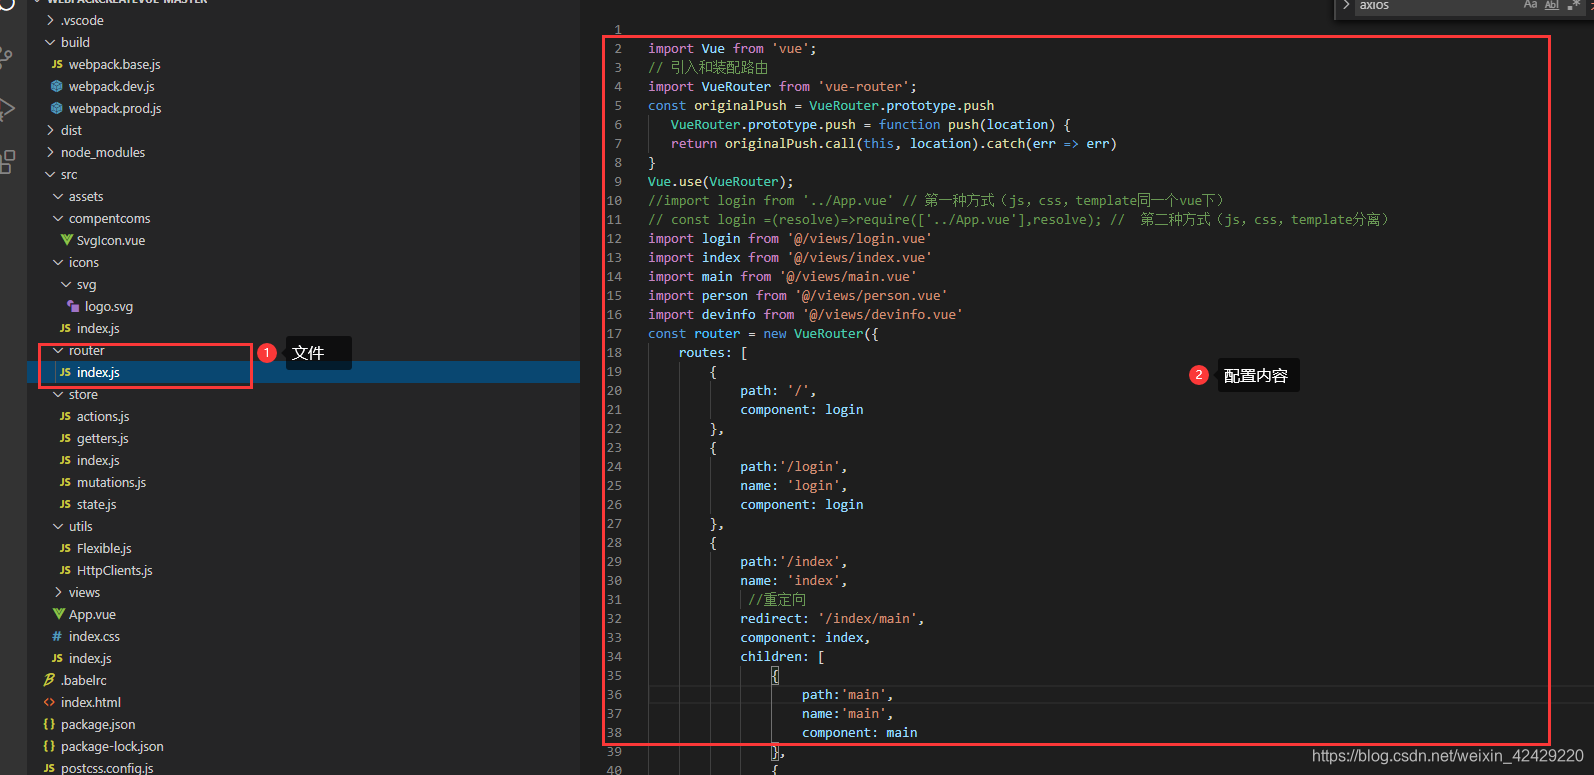The height and width of the screenshot is (775, 1594).
Task: Click webpack icon of webpack.prod.js
Action: click(x=57, y=108)
